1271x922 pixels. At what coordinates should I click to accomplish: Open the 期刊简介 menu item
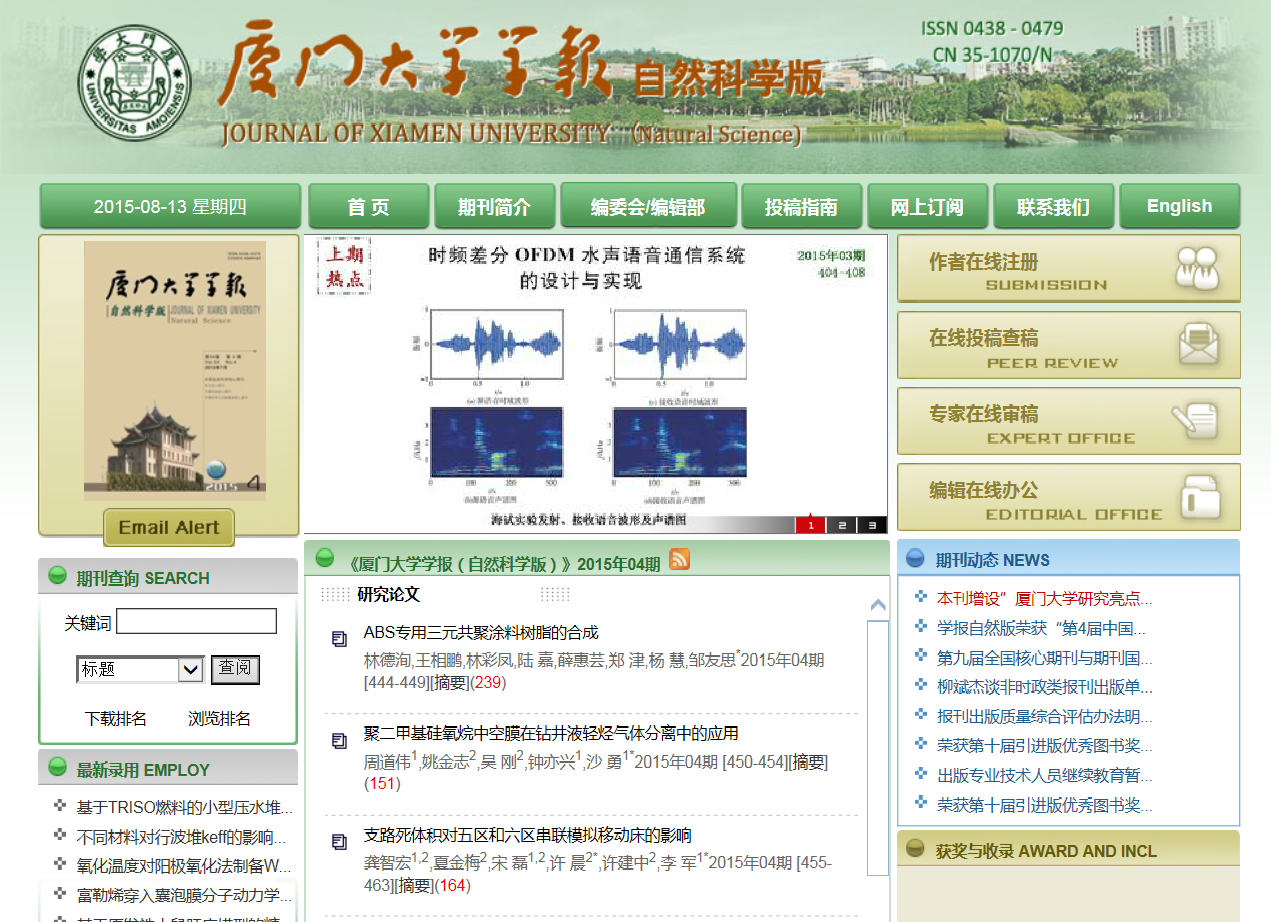(x=494, y=207)
